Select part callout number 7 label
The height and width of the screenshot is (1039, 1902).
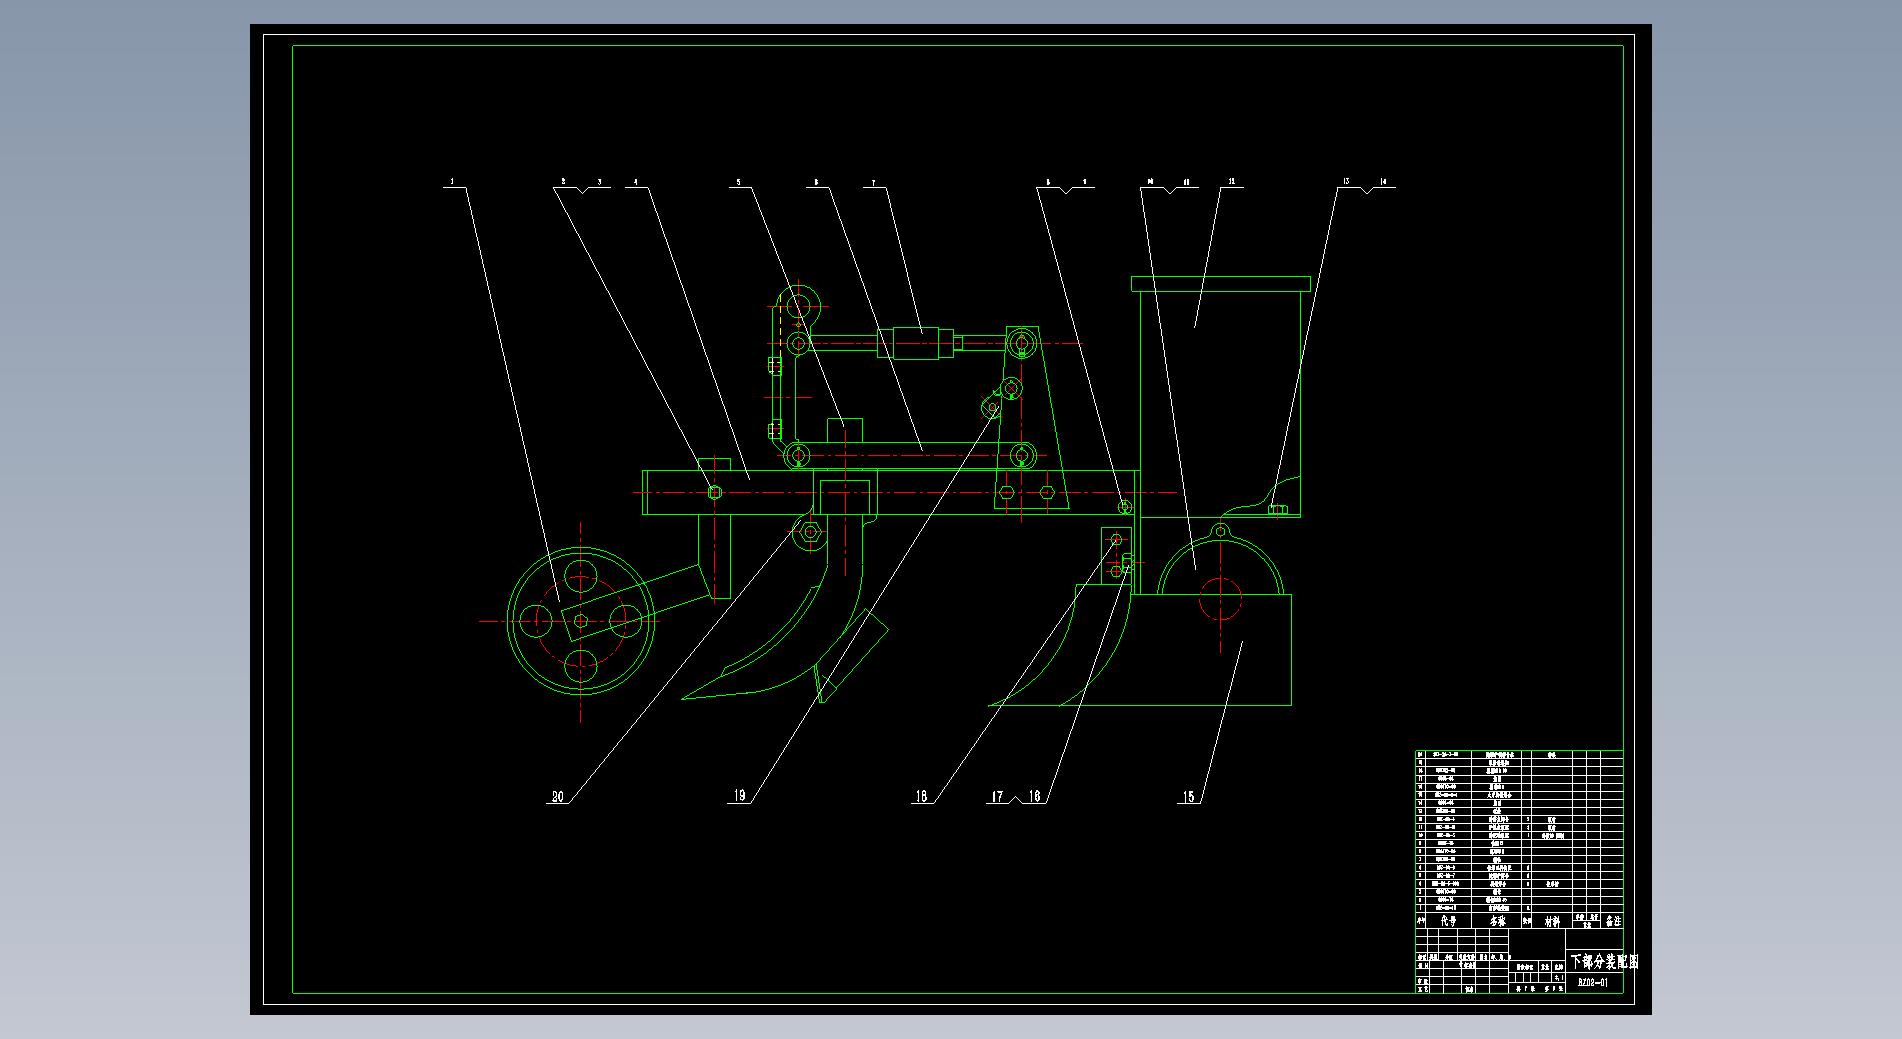click(x=874, y=182)
